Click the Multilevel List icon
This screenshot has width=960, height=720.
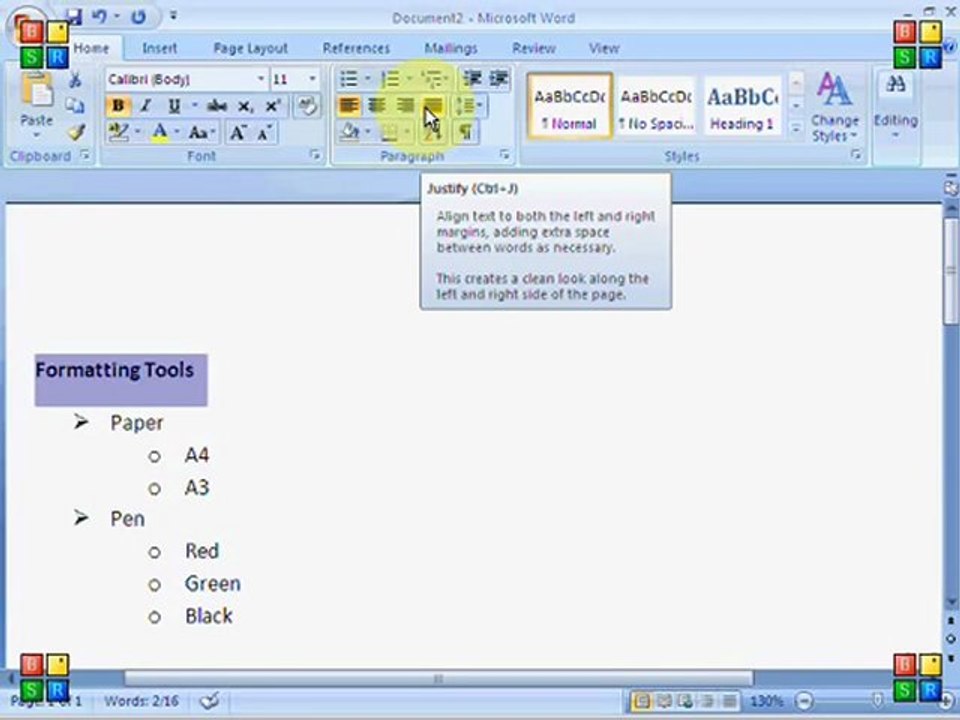click(432, 78)
